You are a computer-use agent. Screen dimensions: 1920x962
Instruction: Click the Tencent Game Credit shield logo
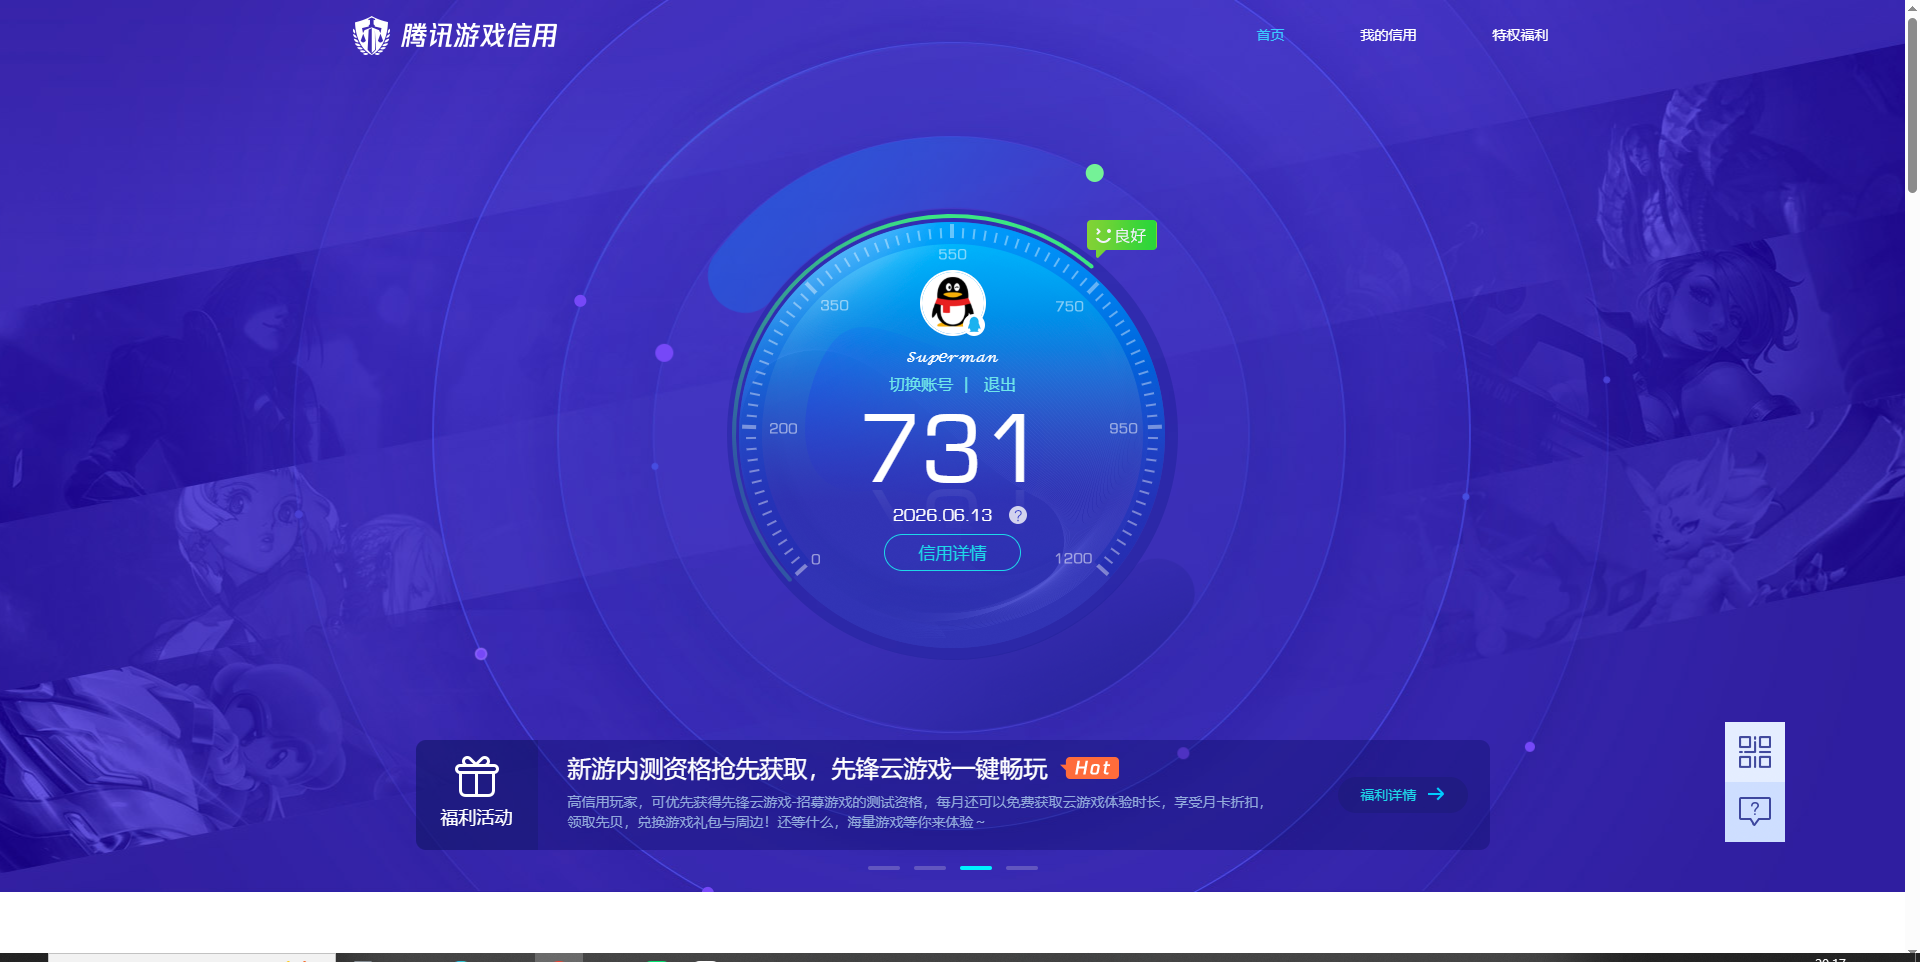click(x=371, y=36)
